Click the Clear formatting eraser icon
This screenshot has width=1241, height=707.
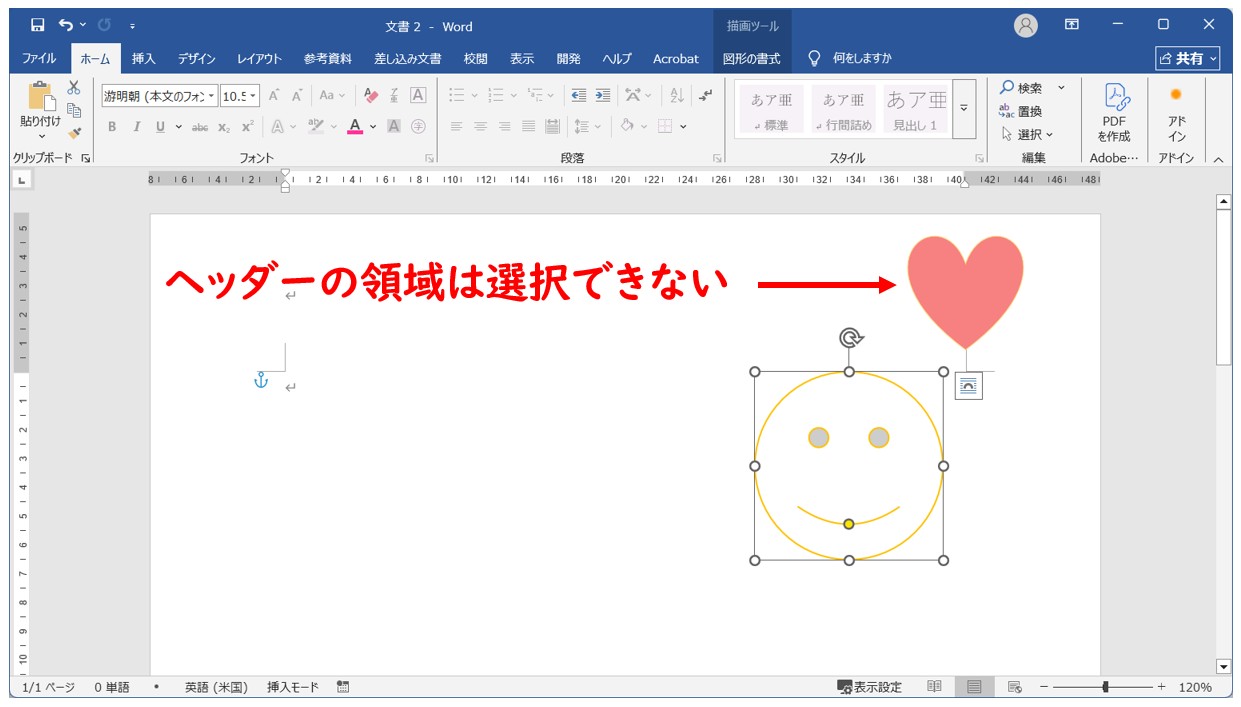coord(372,96)
